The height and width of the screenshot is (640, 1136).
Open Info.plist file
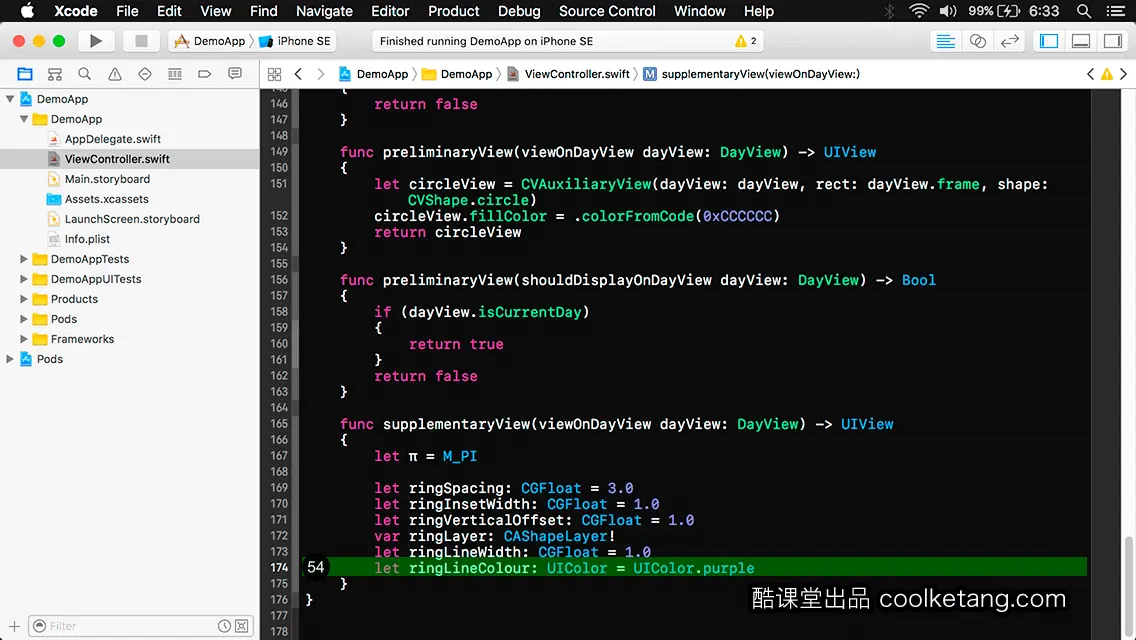click(x=87, y=239)
